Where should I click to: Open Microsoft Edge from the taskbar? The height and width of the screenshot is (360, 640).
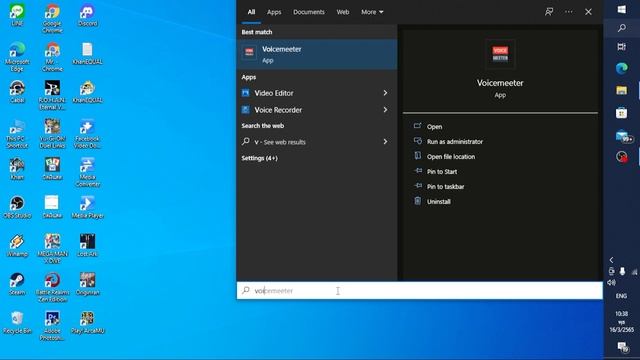pyautogui.click(x=622, y=68)
